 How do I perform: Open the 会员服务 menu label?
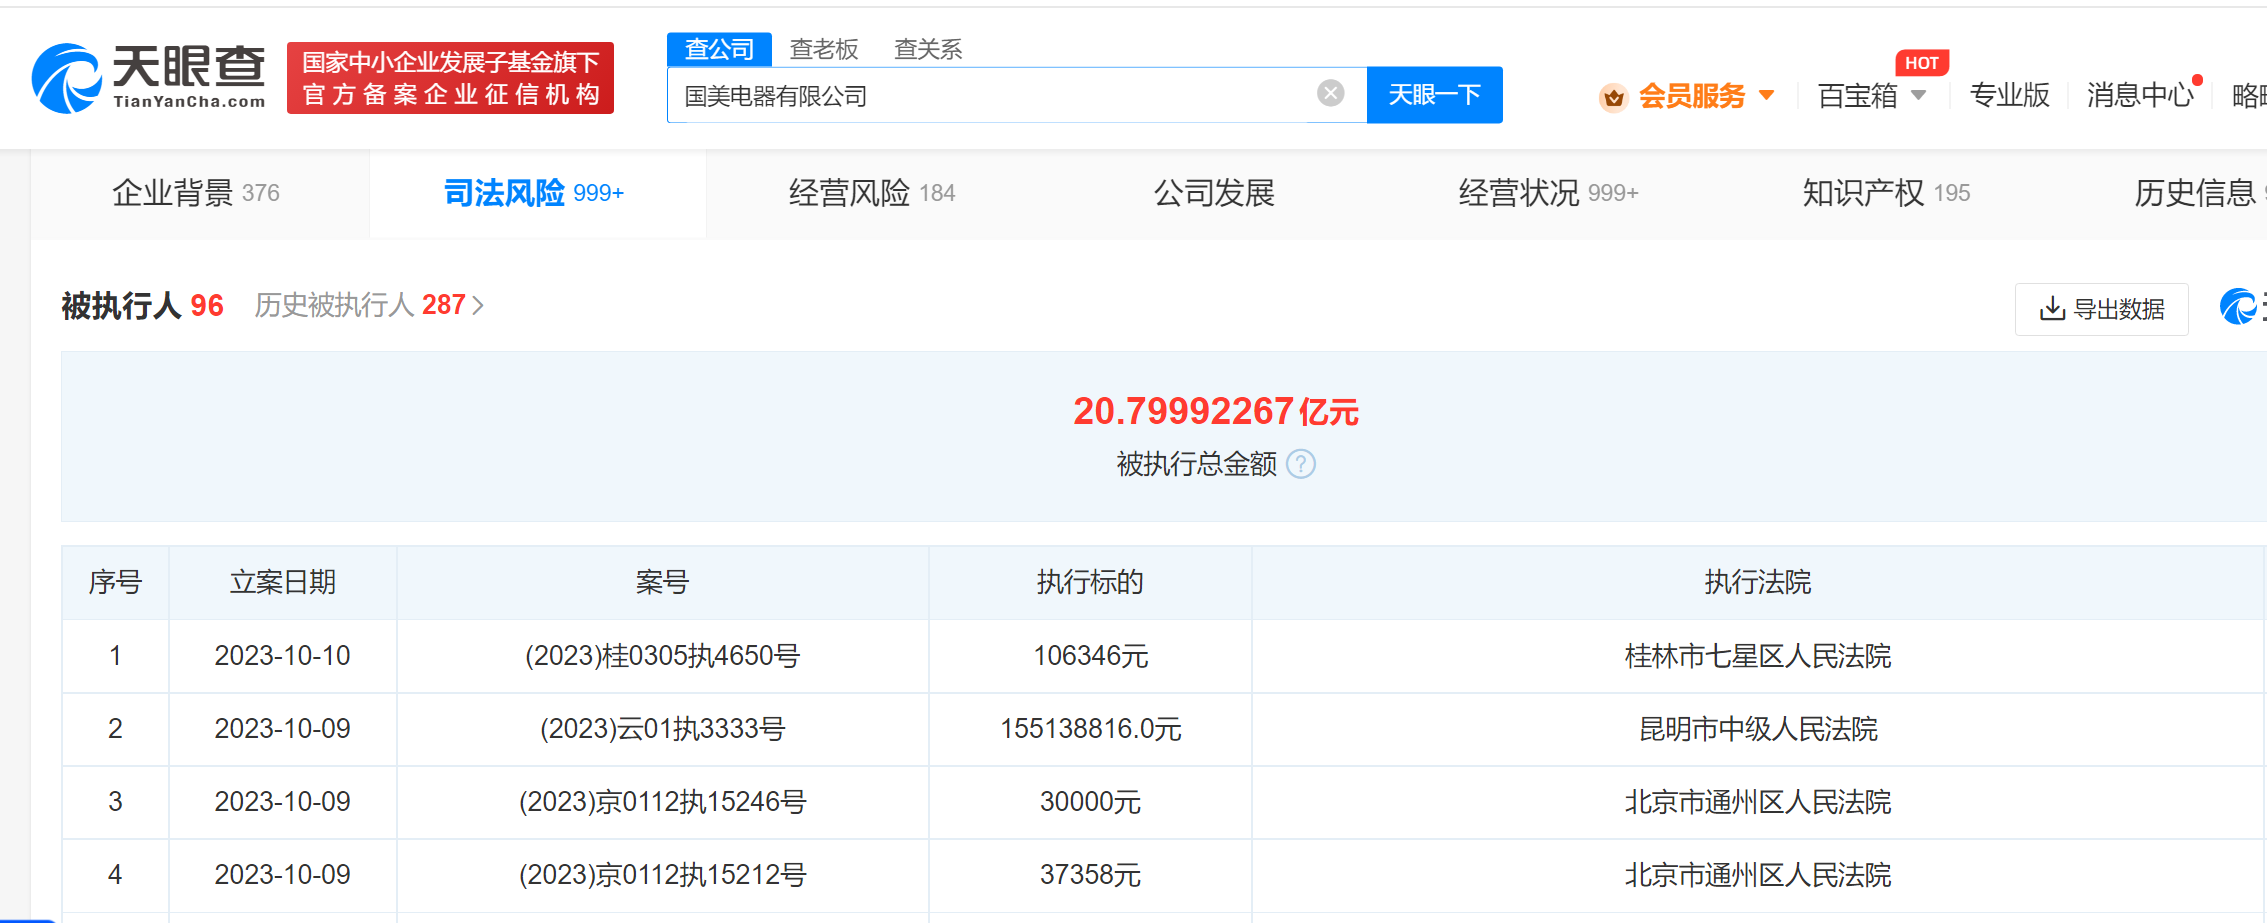click(x=1691, y=96)
